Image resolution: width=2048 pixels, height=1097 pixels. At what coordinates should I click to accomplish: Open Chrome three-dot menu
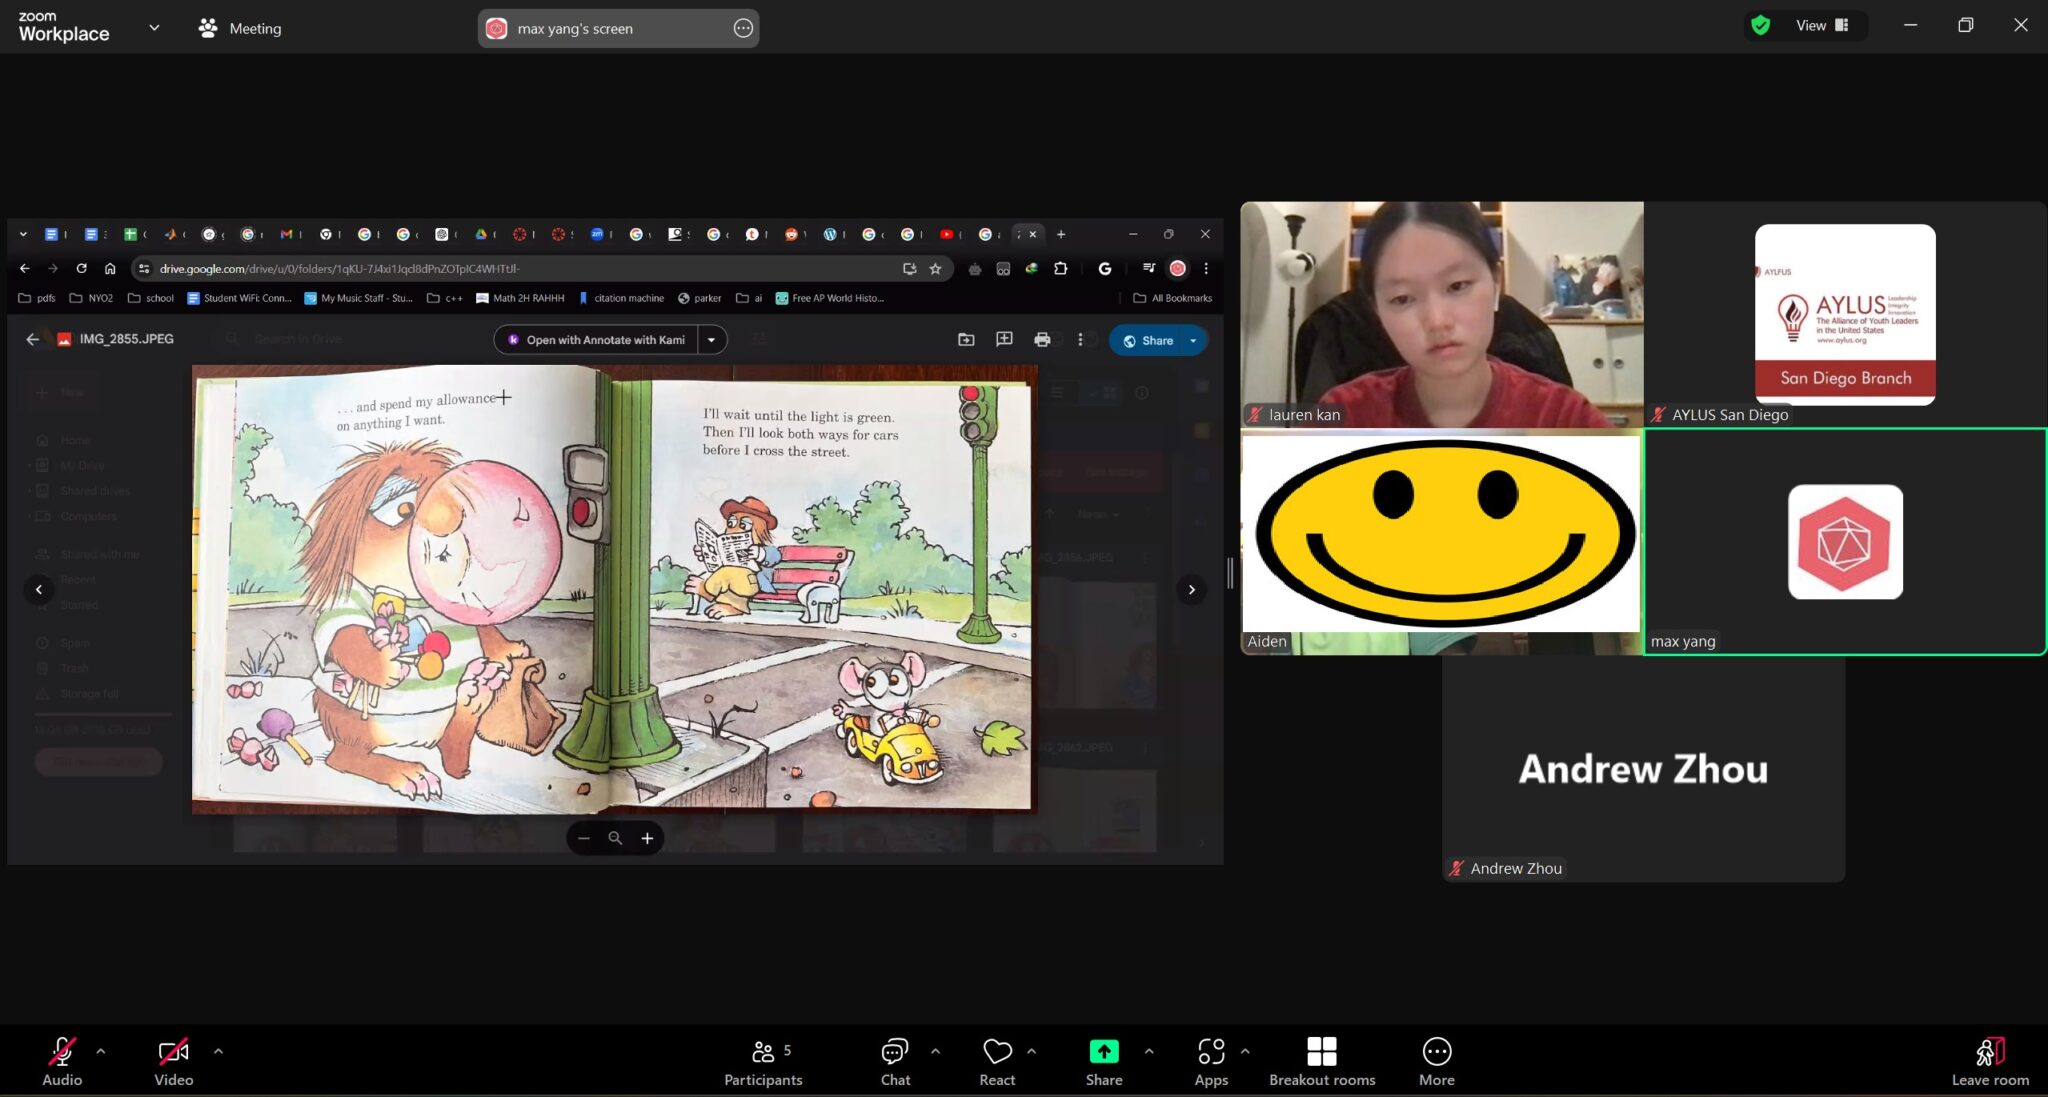click(x=1206, y=268)
